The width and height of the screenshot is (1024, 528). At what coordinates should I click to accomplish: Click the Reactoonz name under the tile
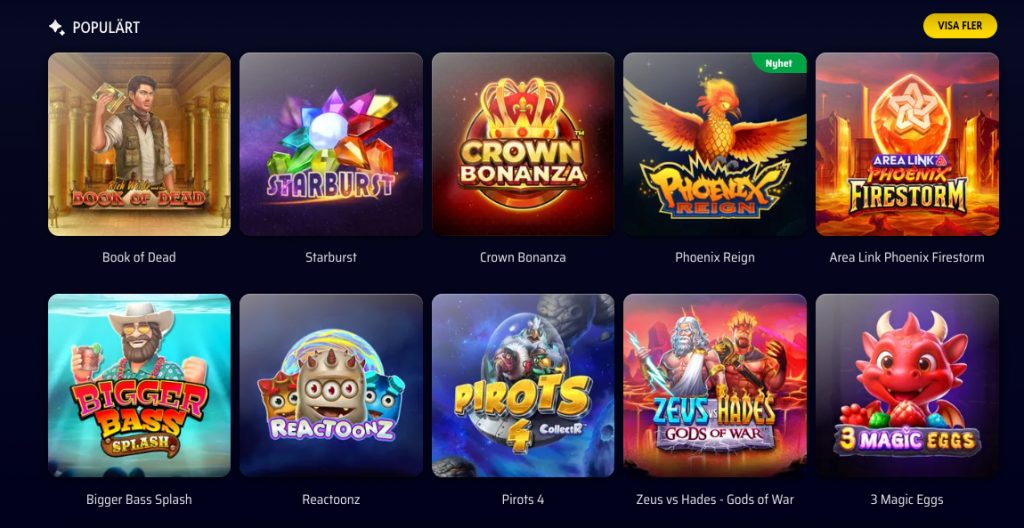[331, 500]
